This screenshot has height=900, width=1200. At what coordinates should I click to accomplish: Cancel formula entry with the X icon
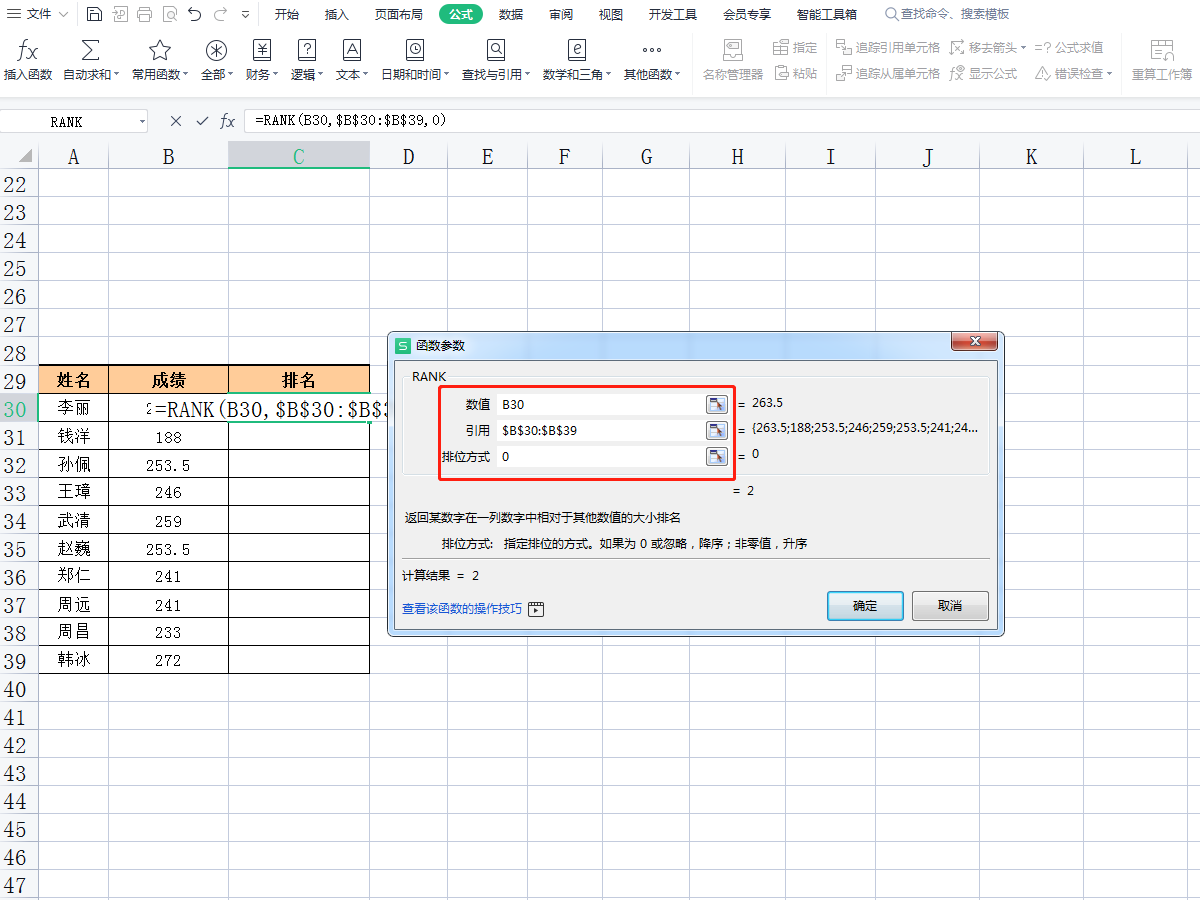(x=176, y=121)
